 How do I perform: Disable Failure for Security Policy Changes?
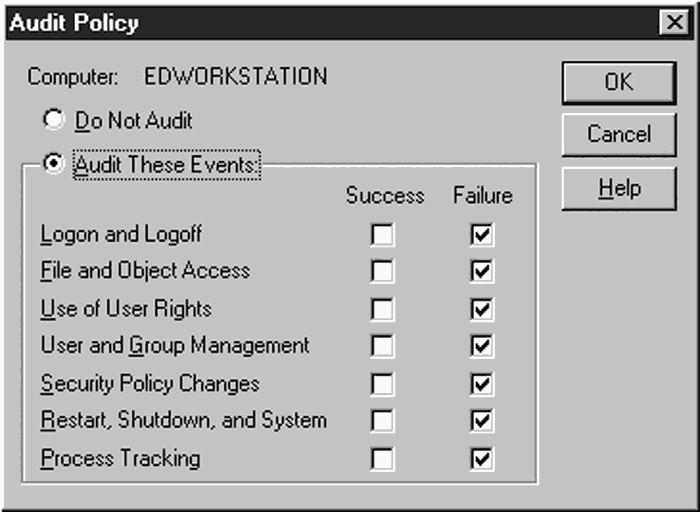pos(482,384)
